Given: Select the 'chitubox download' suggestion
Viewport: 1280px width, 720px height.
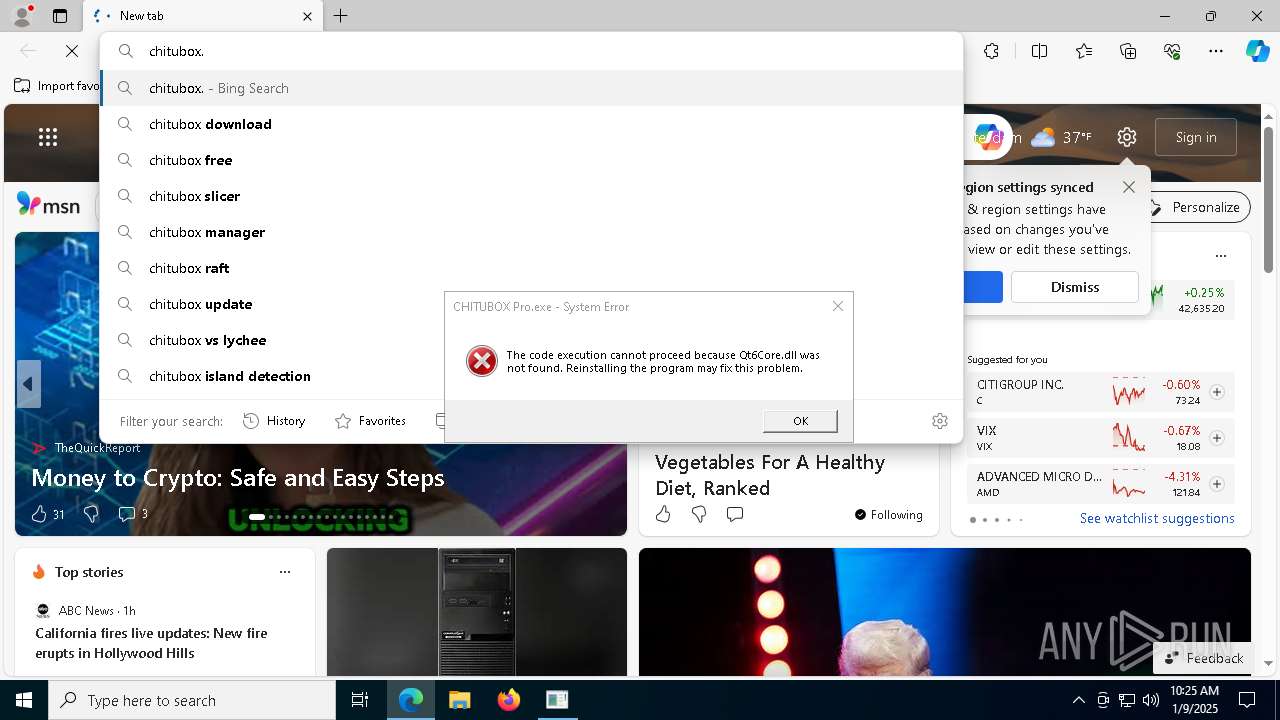Looking at the screenshot, I should (531, 124).
